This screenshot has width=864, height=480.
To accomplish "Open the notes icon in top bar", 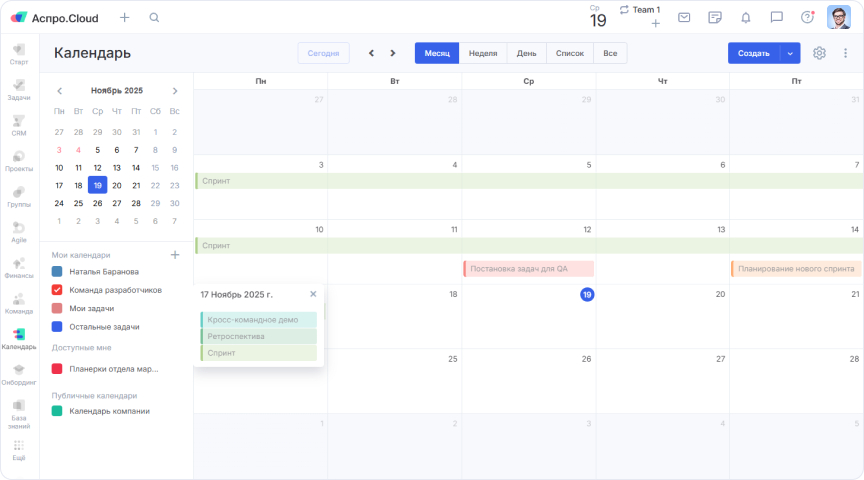I will click(x=715, y=18).
